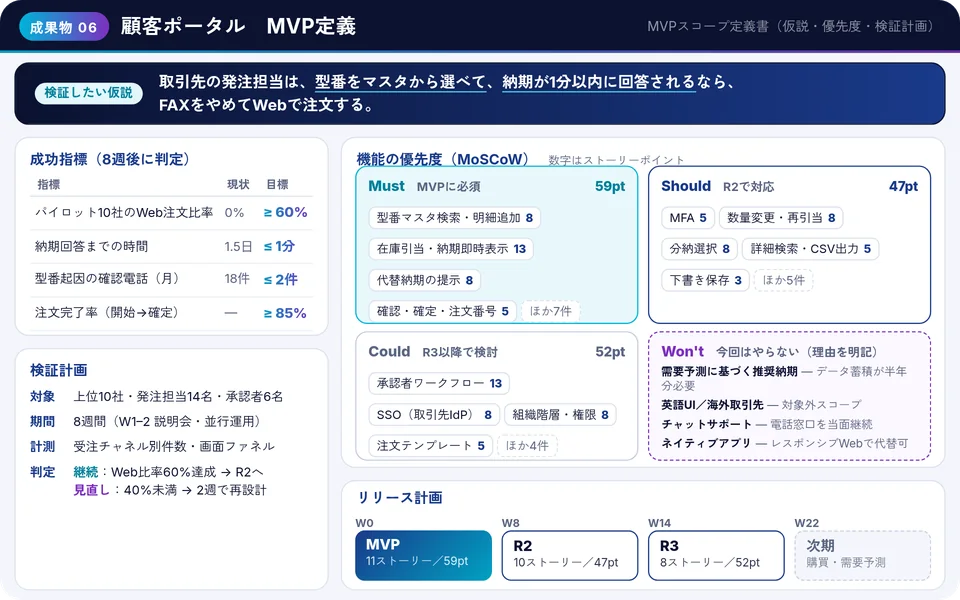Expand the ほか5件 chip in Should
Viewport: 960px width, 600px height.
pyautogui.click(x=784, y=280)
